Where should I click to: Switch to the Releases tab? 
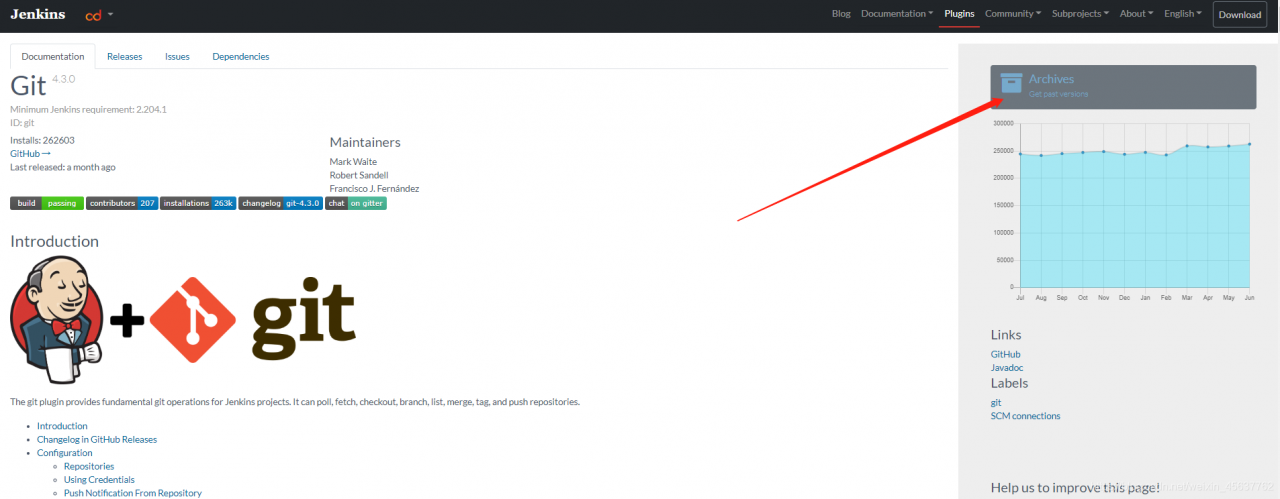coord(125,57)
